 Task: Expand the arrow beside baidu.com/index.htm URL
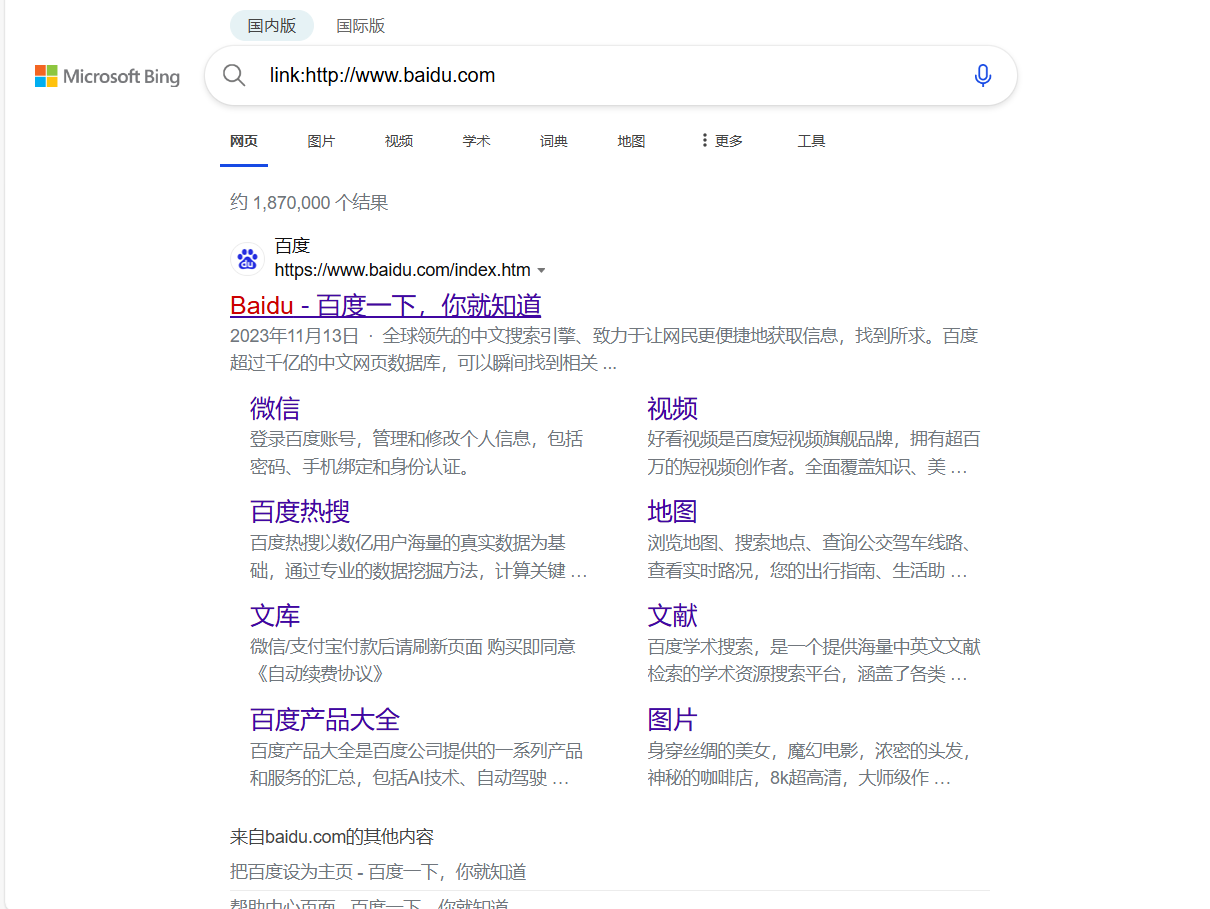[x=541, y=271]
